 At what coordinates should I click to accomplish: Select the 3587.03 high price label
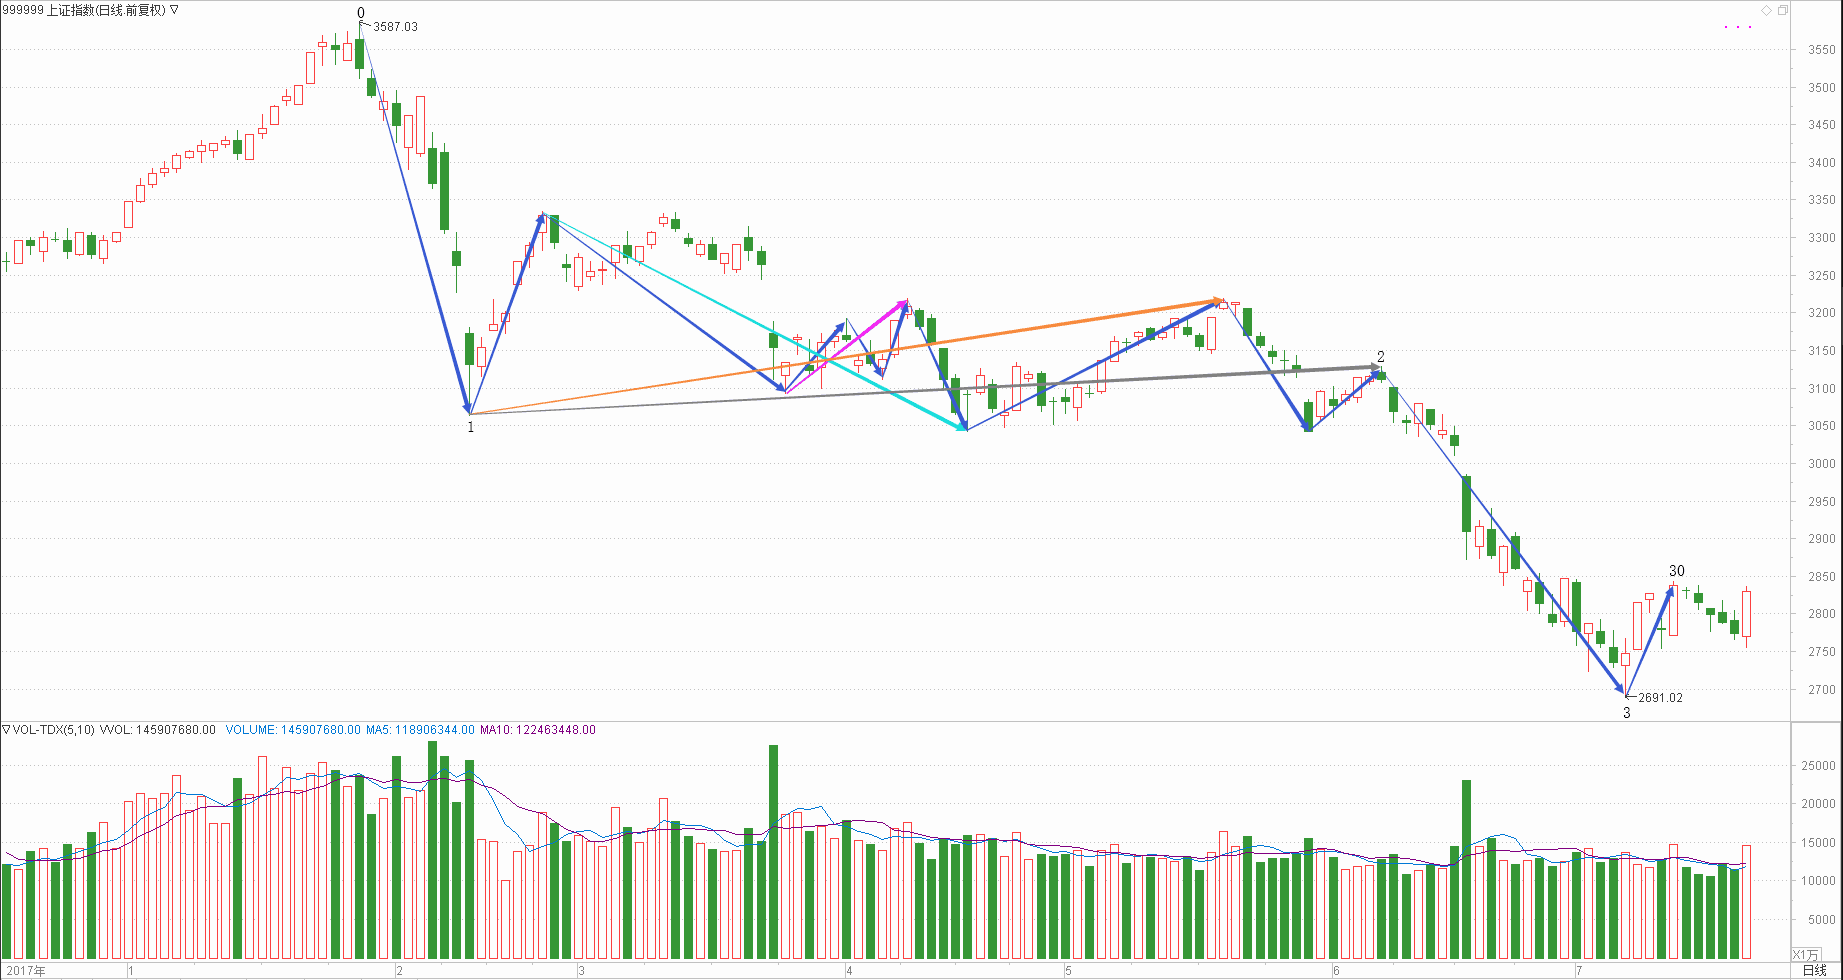point(395,27)
